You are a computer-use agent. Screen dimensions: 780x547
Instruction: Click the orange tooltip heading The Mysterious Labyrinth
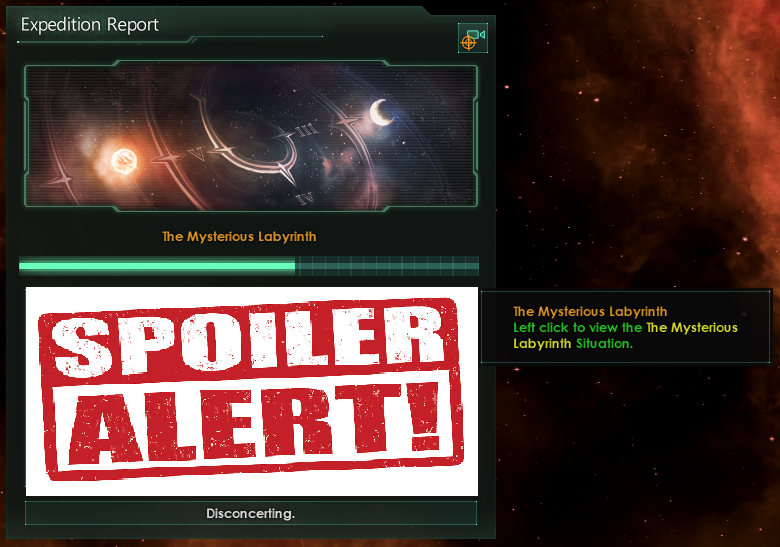pyautogui.click(x=590, y=312)
